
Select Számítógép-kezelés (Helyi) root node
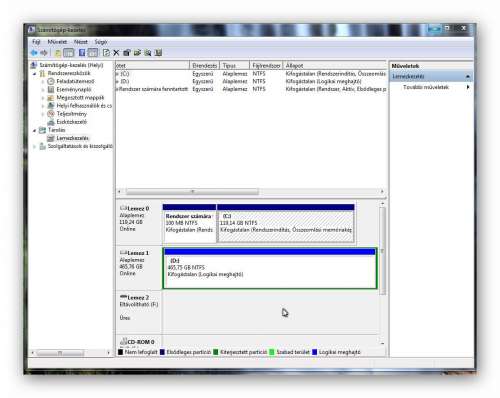click(x=71, y=65)
